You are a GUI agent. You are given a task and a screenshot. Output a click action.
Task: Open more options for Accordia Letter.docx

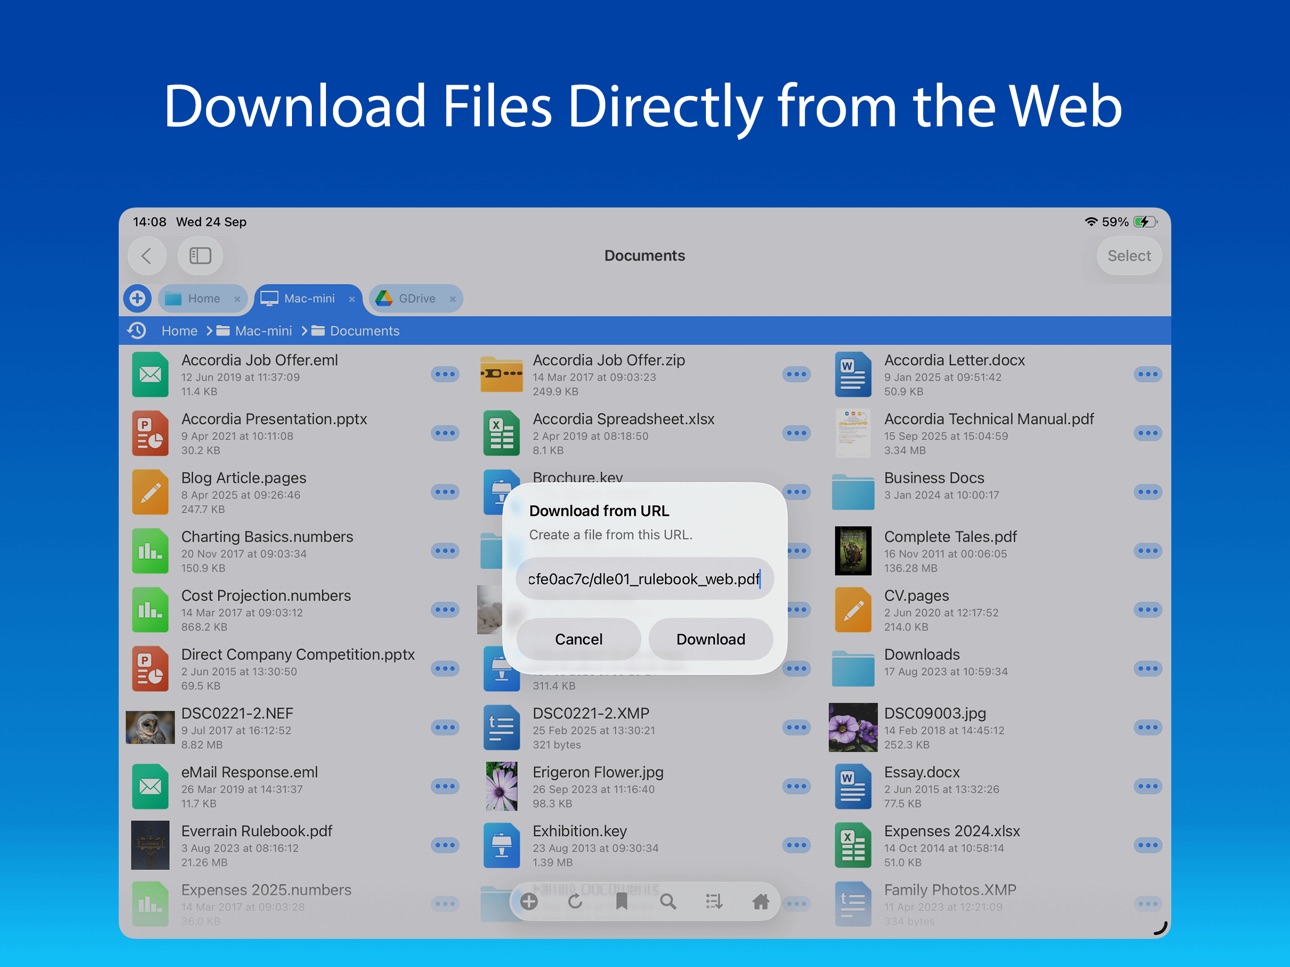(x=1148, y=374)
